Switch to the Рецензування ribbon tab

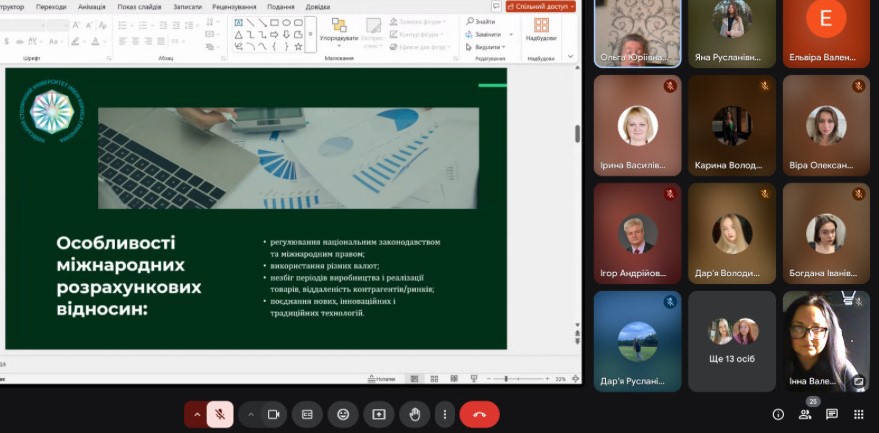point(233,6)
